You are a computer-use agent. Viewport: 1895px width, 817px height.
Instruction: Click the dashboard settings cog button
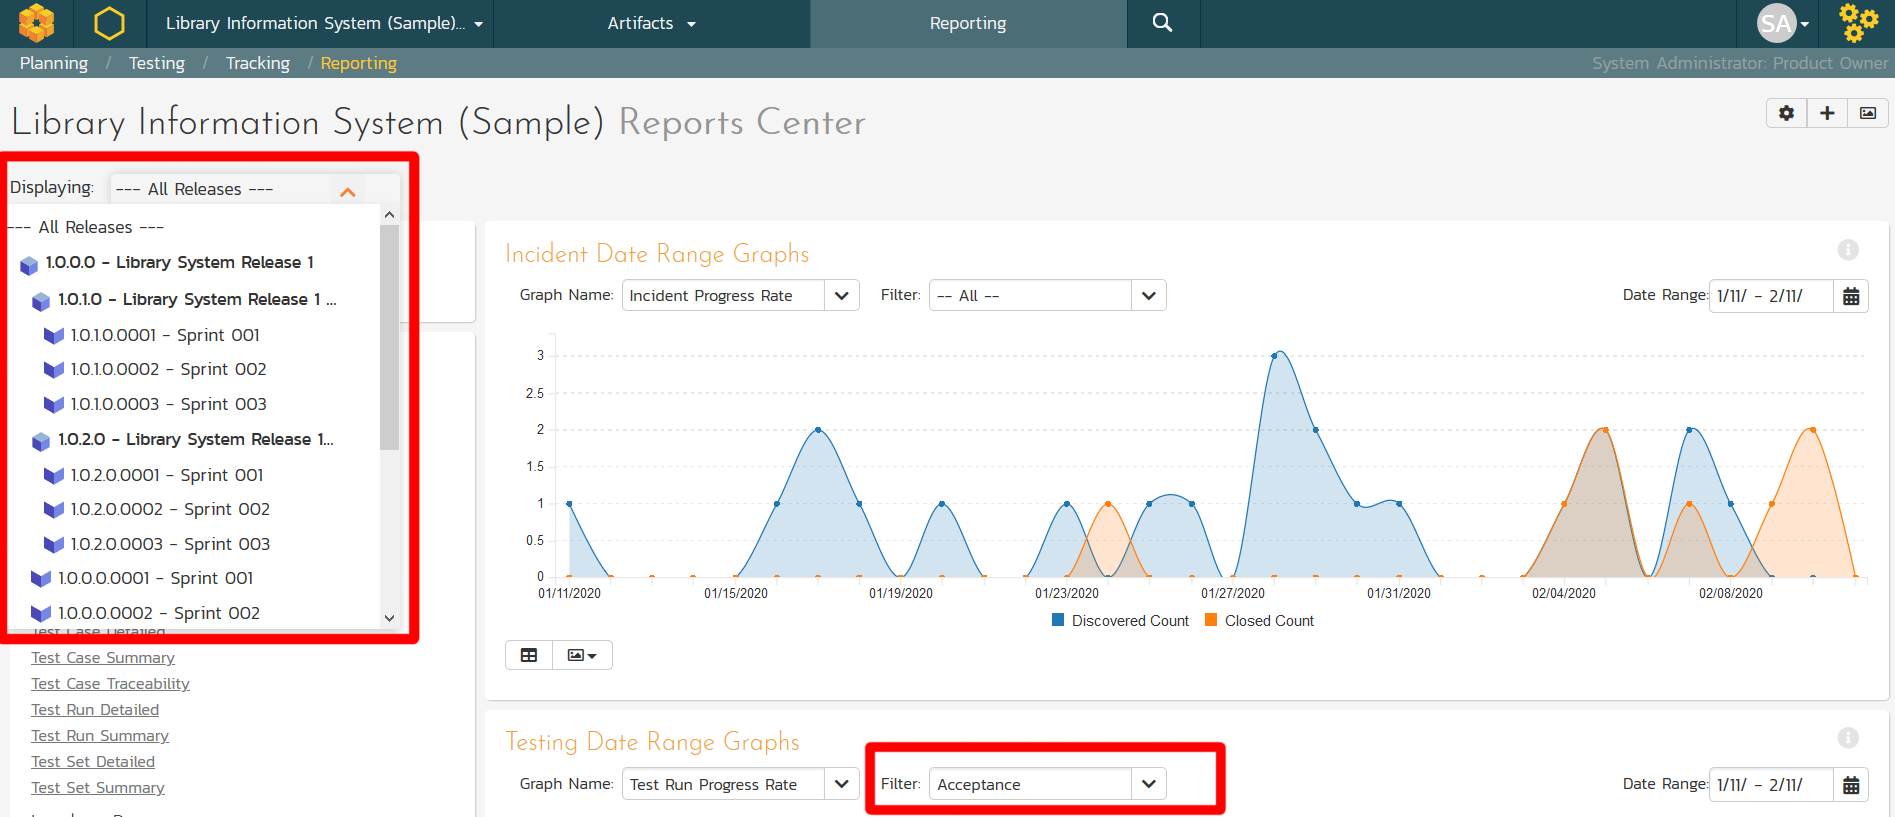point(1786,113)
